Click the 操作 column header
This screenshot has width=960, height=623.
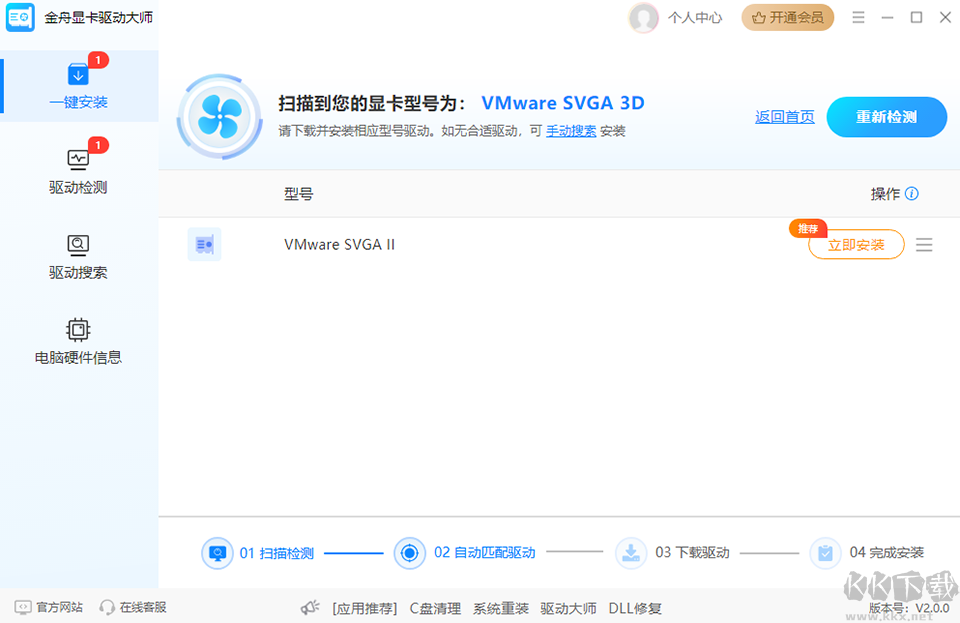(885, 194)
